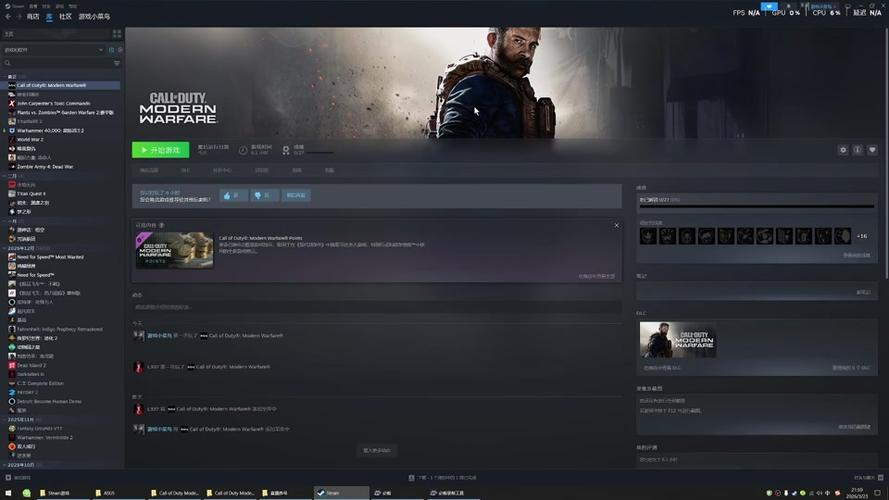This screenshot has height=500, width=889.
Task: Click the library search field
Action: coord(58,63)
